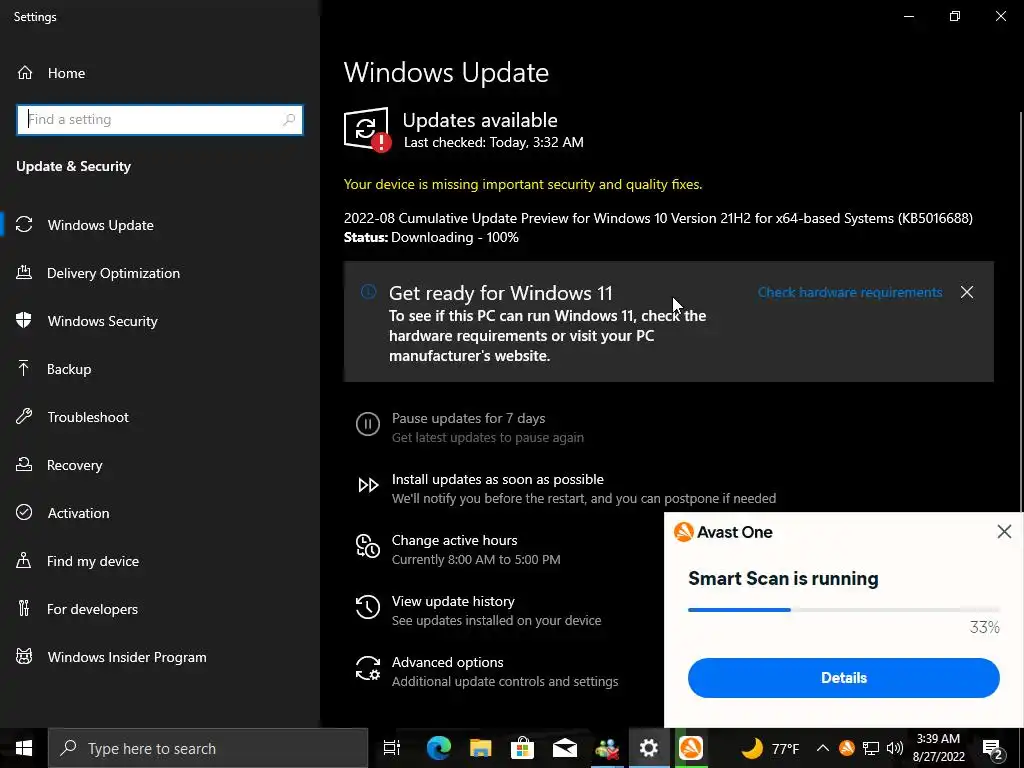Click the Windows Update sync icon in sidebar
1024x768 pixels.
(24, 225)
